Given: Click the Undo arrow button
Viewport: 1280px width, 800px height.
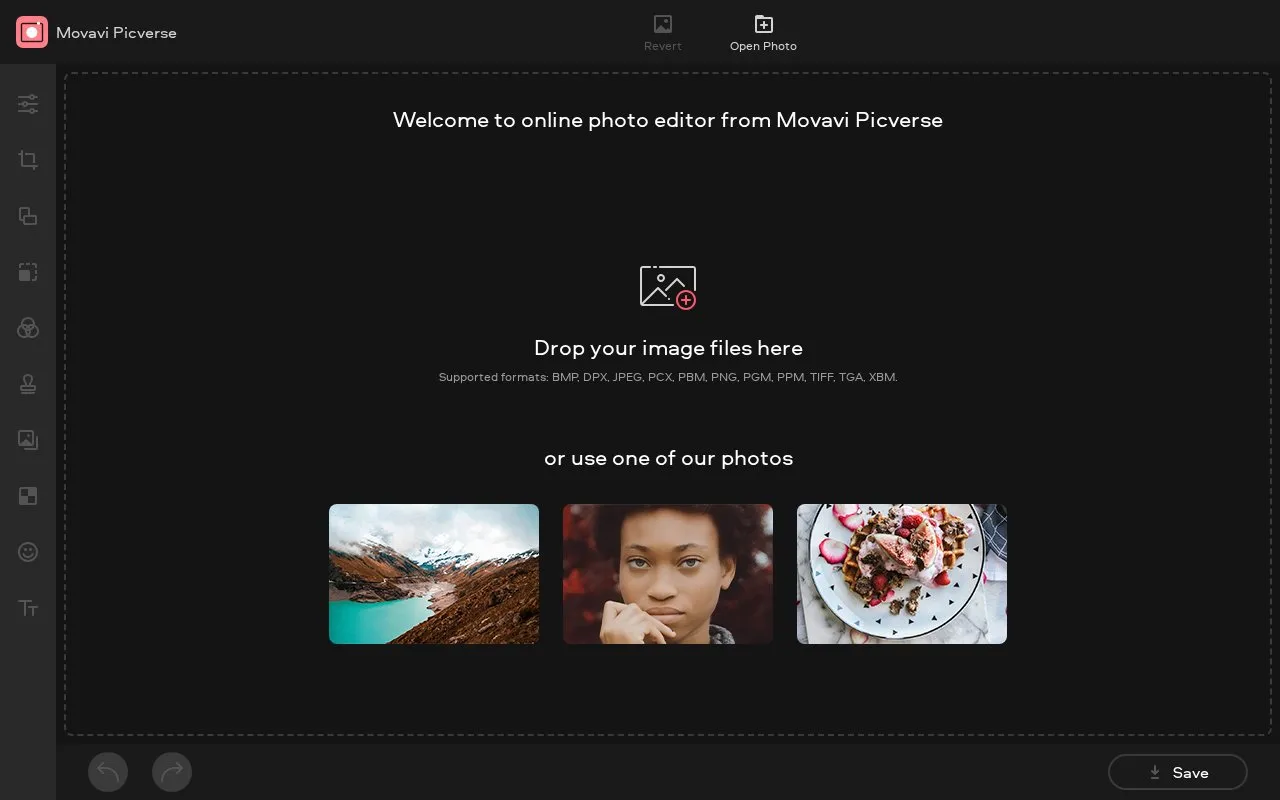Looking at the screenshot, I should coord(108,772).
